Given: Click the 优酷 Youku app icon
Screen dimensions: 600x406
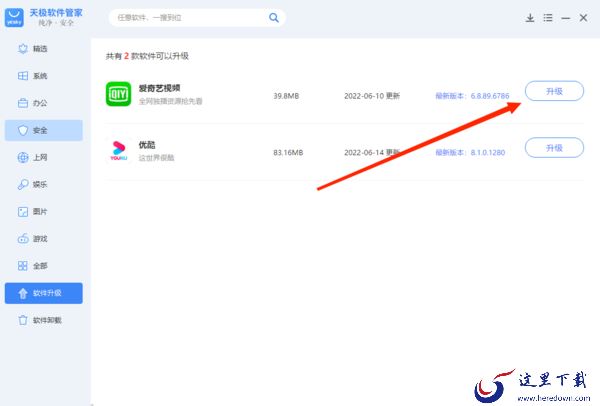Looking at the screenshot, I should coord(119,150).
